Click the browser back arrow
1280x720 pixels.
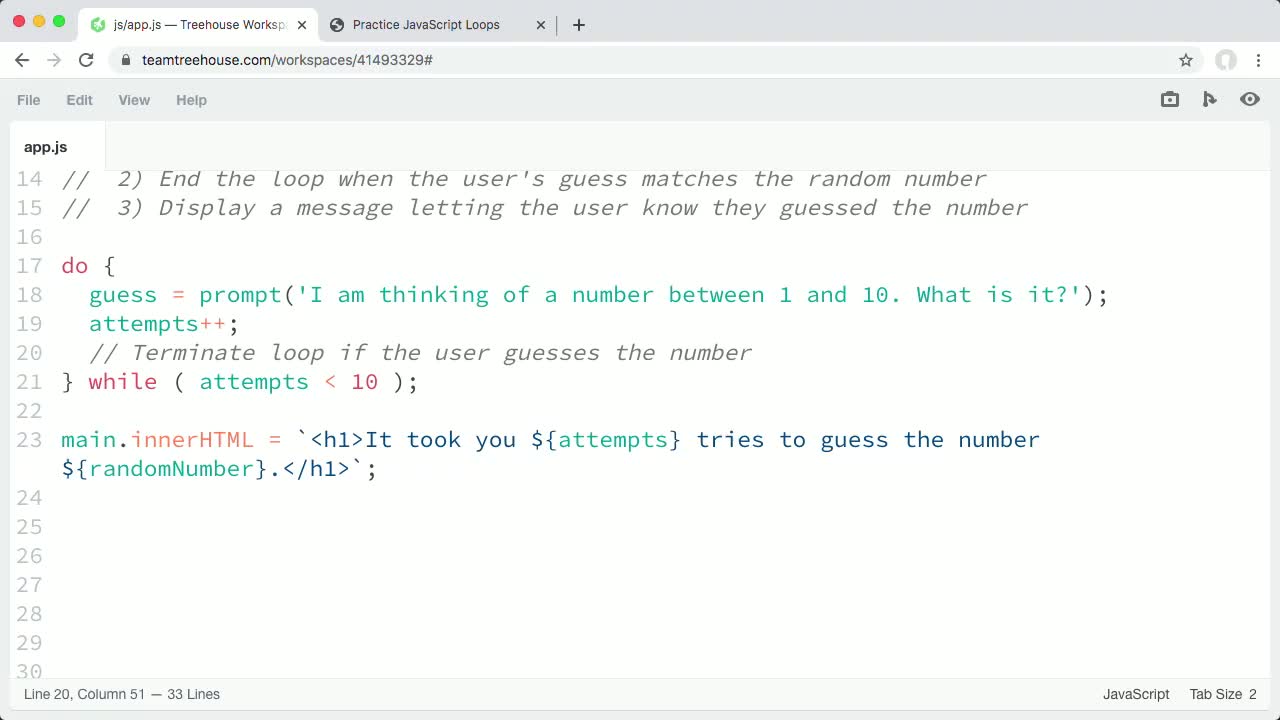coord(22,60)
